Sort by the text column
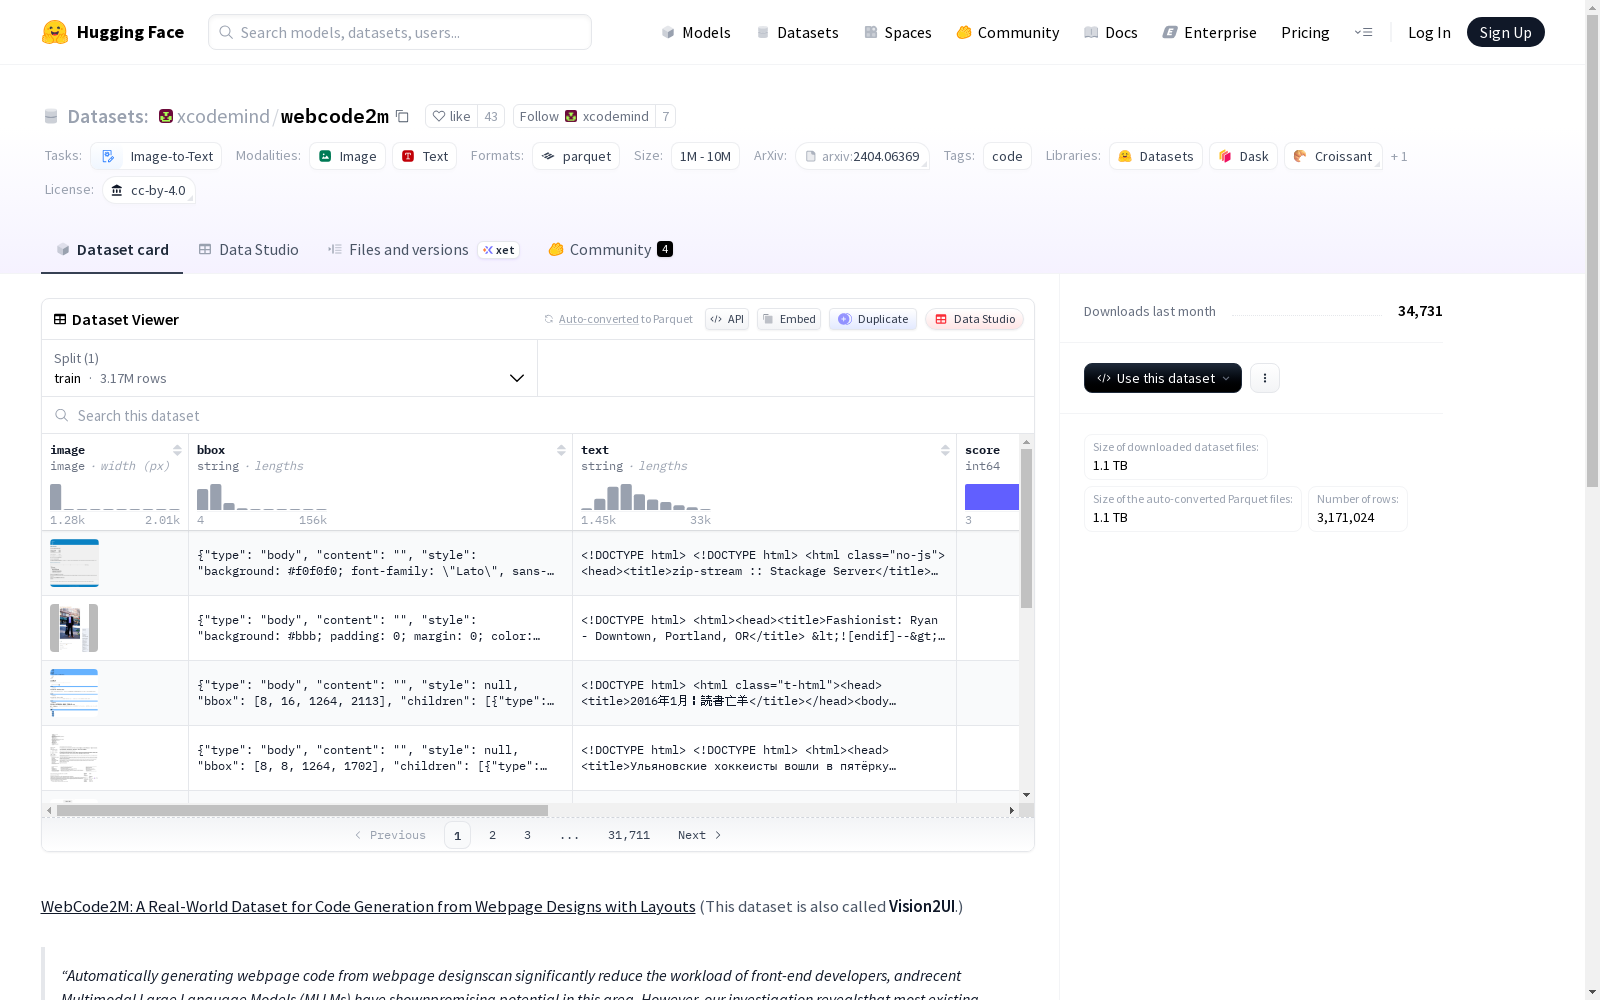Viewport: 1600px width, 1000px height. coord(945,450)
